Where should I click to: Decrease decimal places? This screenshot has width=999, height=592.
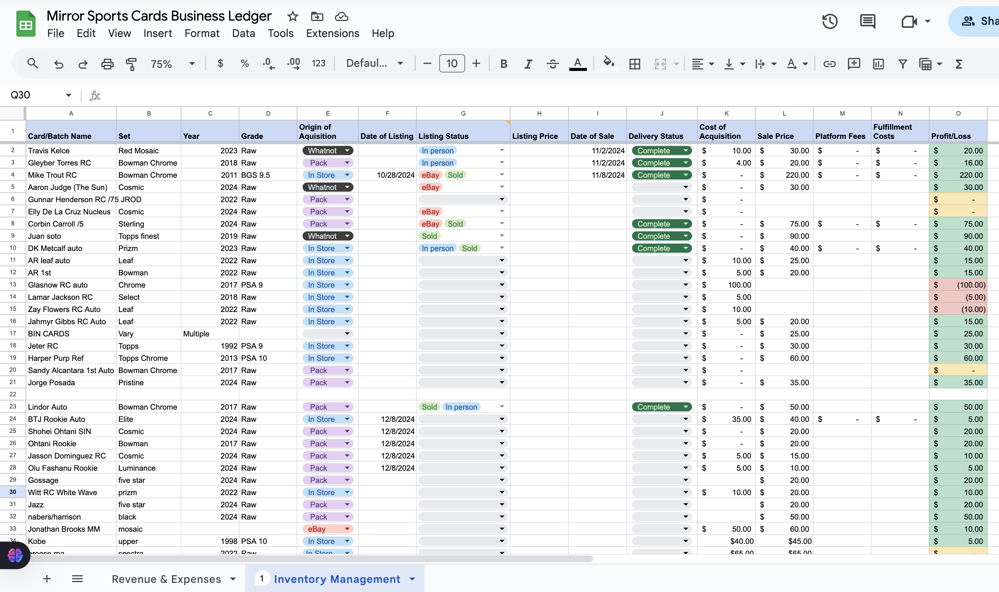[269, 64]
